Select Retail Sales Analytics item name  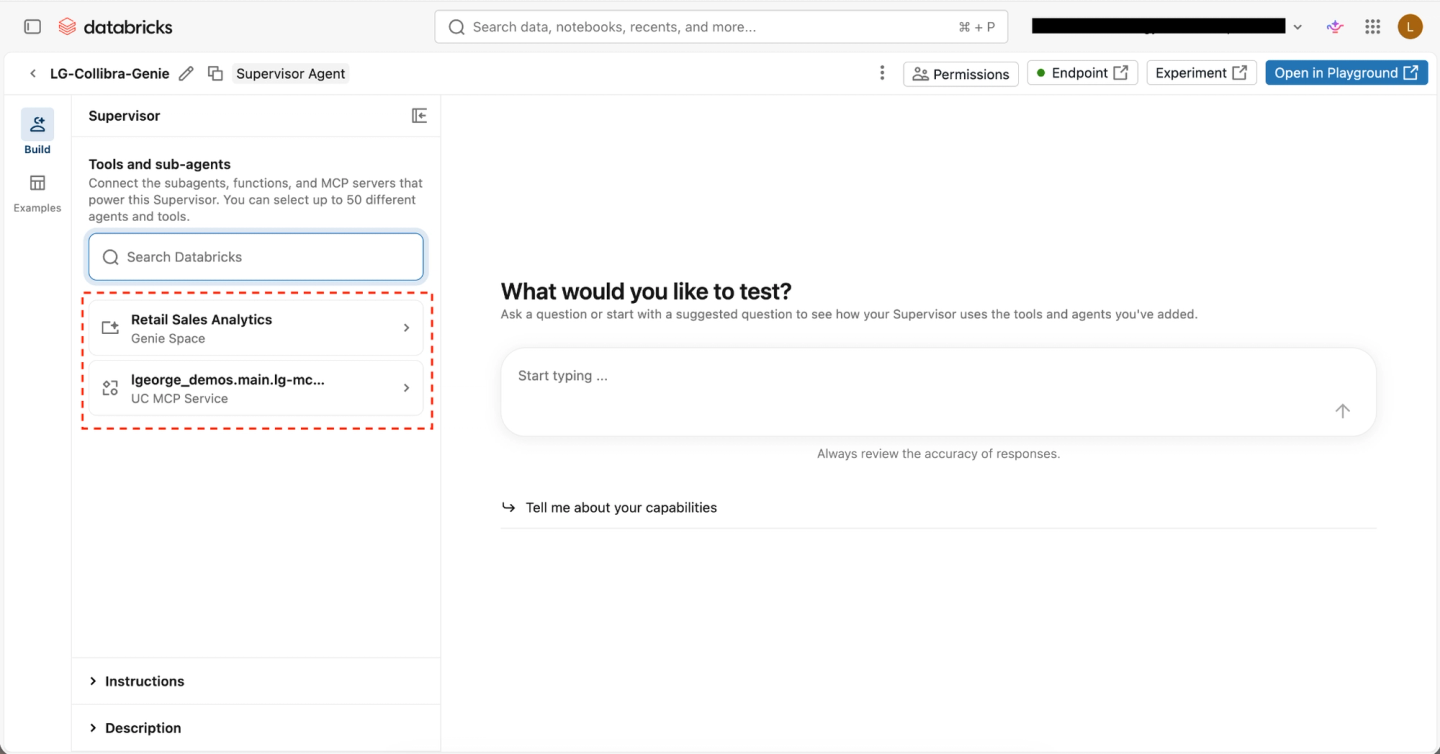pyautogui.click(x=201, y=320)
